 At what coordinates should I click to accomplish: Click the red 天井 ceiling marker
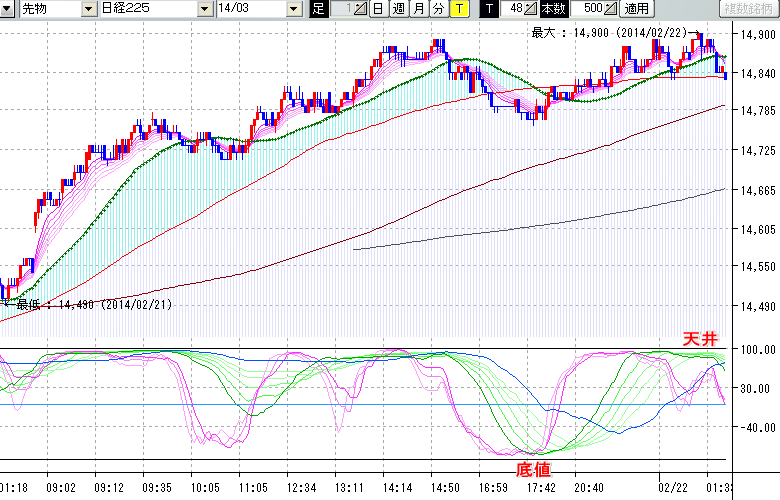(697, 339)
